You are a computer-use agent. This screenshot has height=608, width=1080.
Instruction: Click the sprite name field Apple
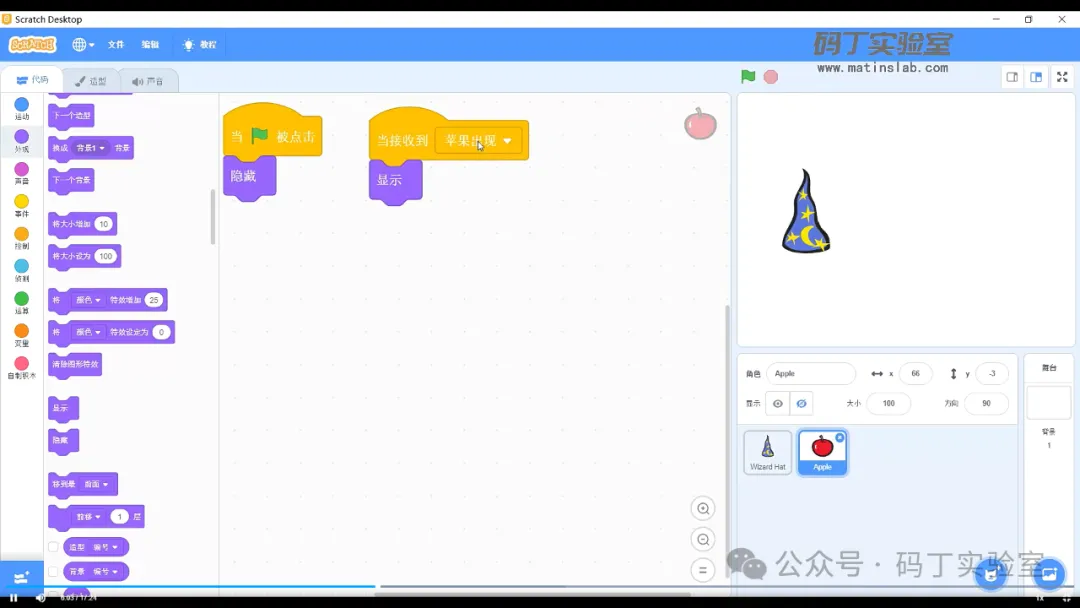(811, 373)
